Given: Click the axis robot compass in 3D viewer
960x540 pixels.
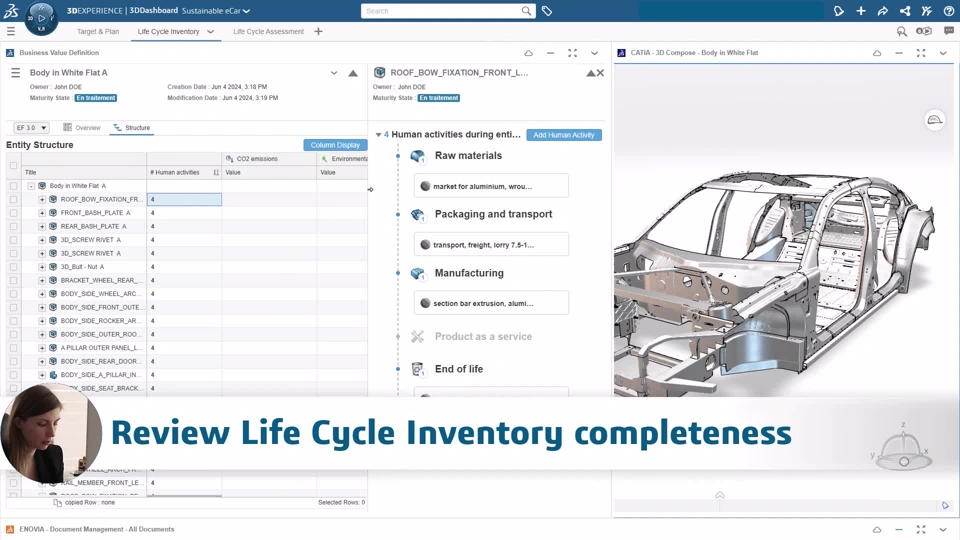Looking at the screenshot, I should (x=904, y=450).
